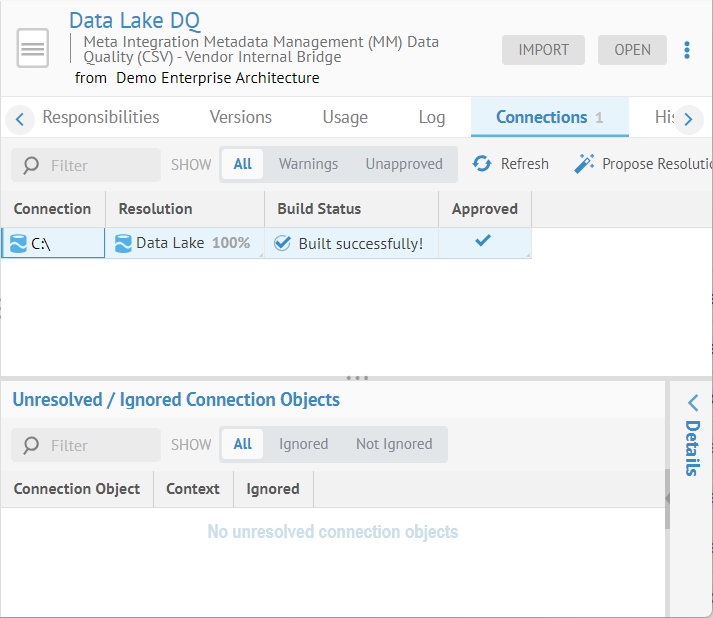Switch to the Usage tab
Screen dimensions: 713x618
345,117
